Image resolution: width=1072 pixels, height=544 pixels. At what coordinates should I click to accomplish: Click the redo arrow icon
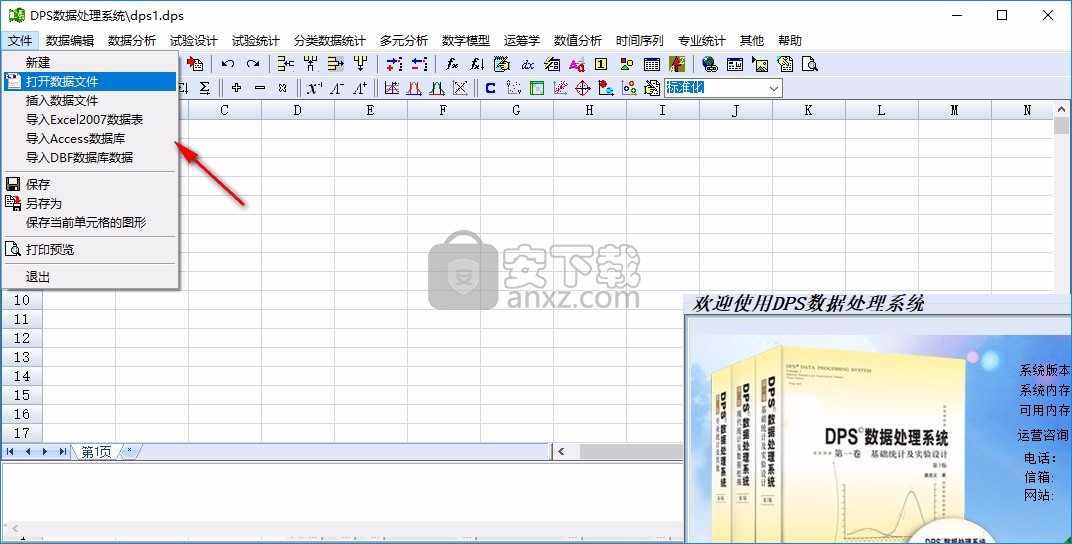tap(253, 64)
